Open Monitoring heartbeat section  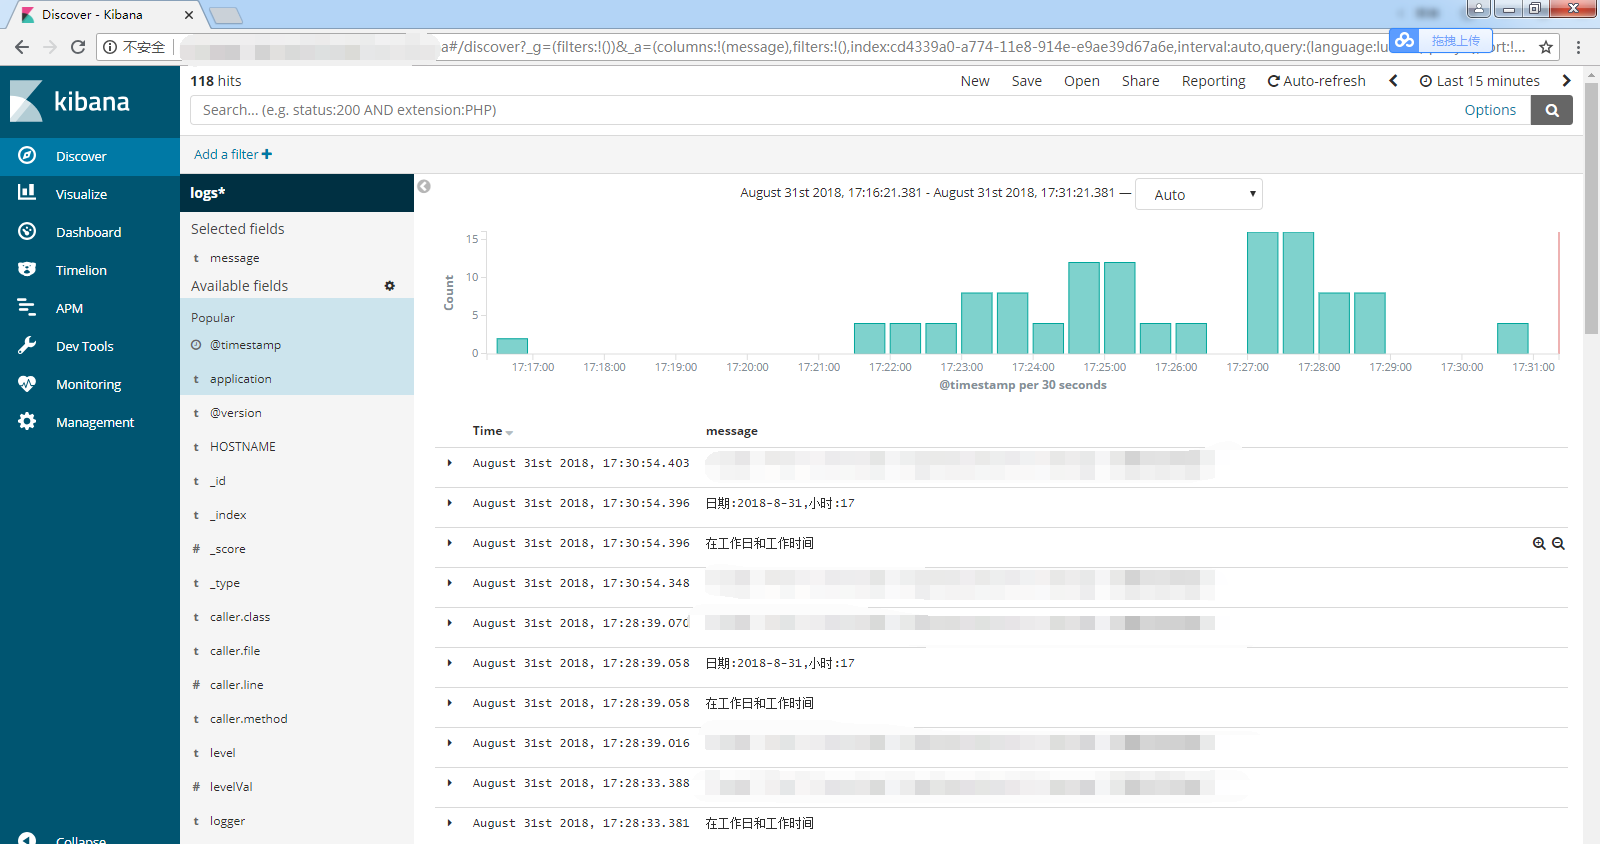coord(27,384)
